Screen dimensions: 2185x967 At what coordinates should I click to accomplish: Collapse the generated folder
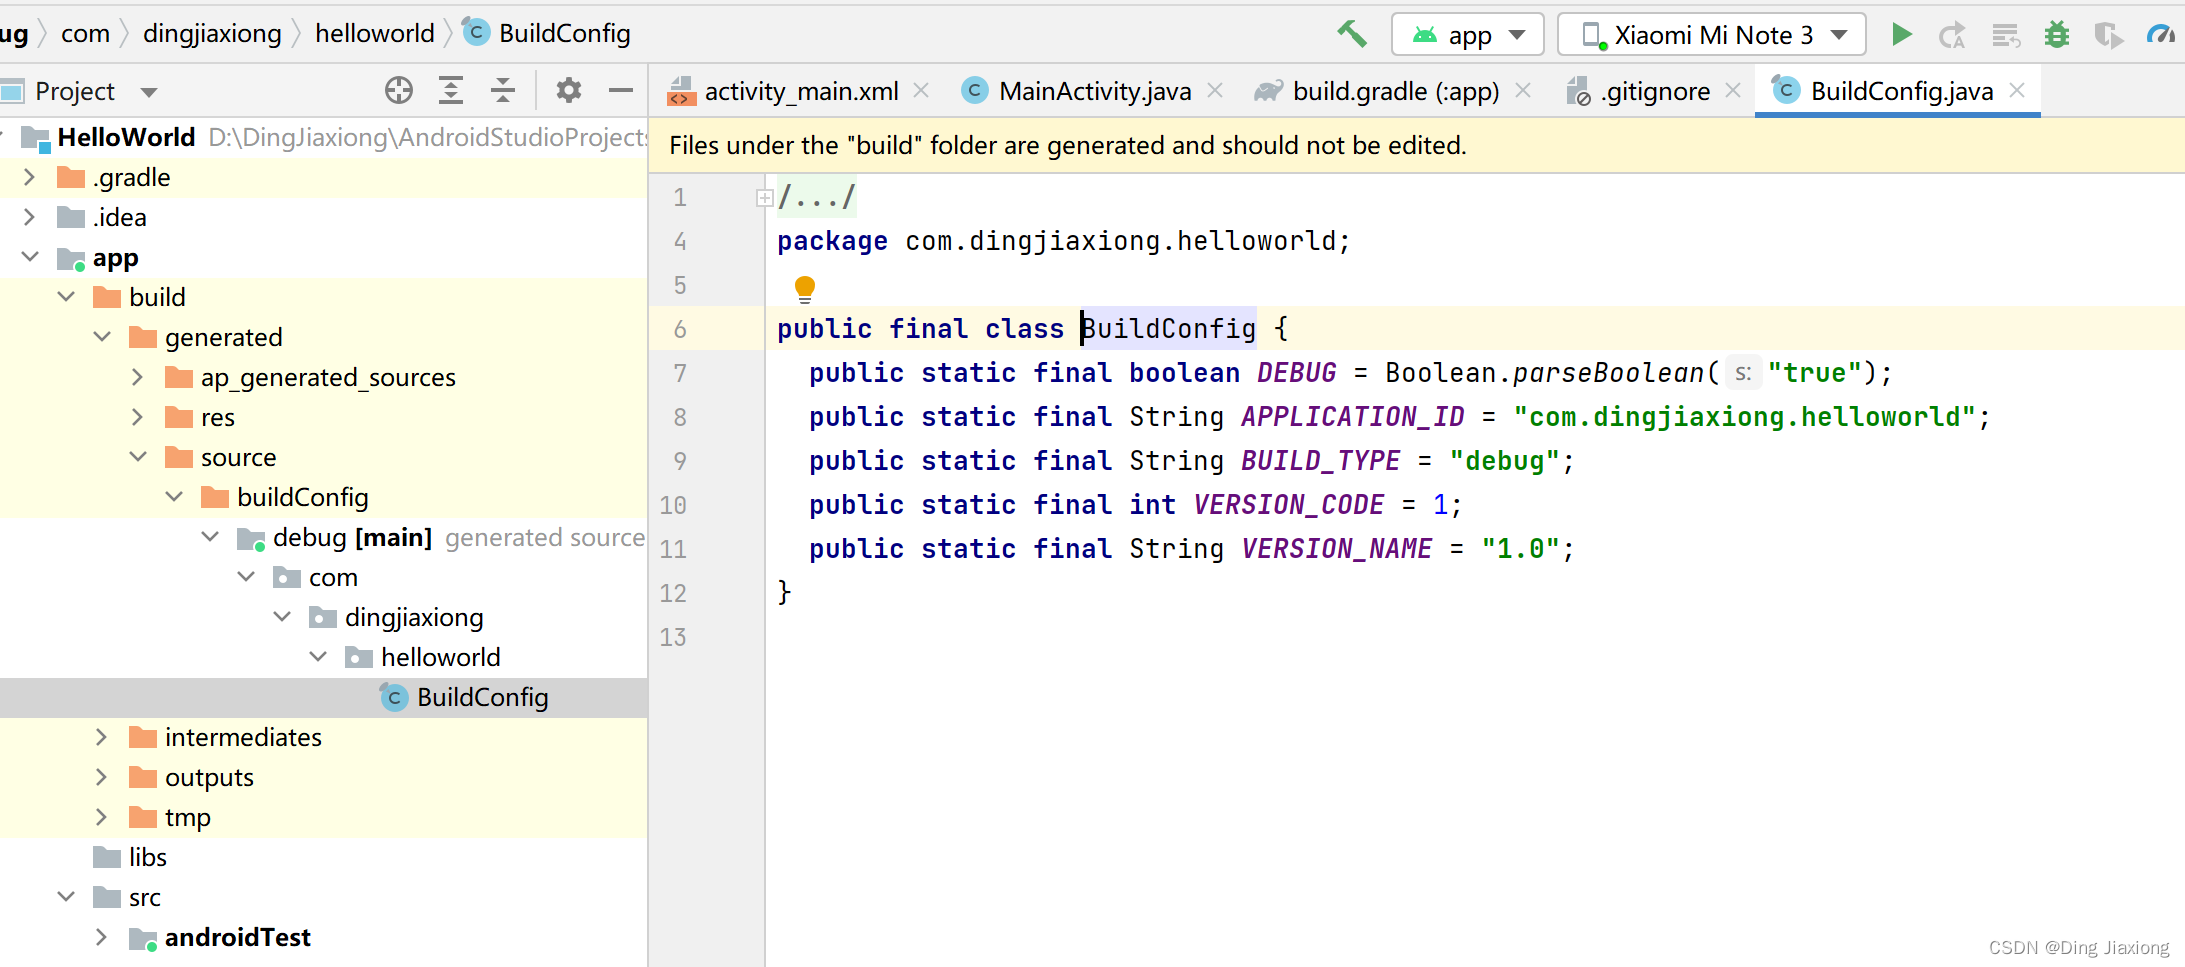pos(102,337)
